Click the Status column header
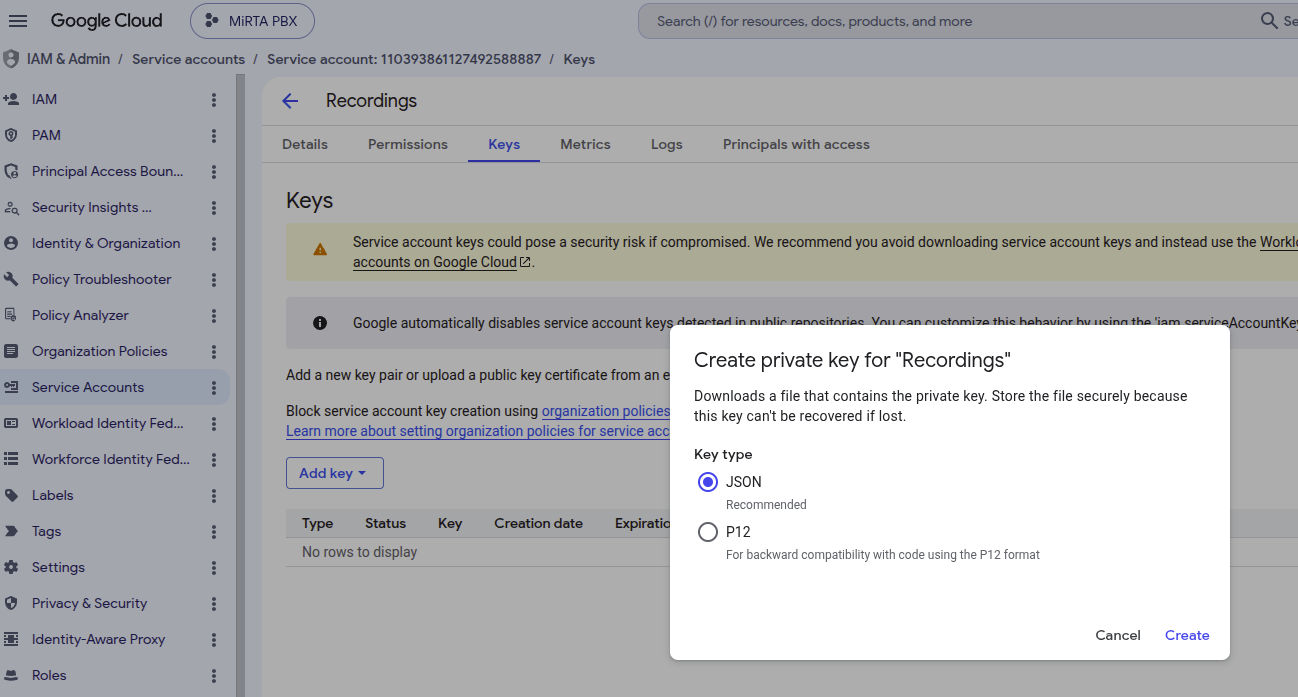The height and width of the screenshot is (697, 1298). [385, 523]
